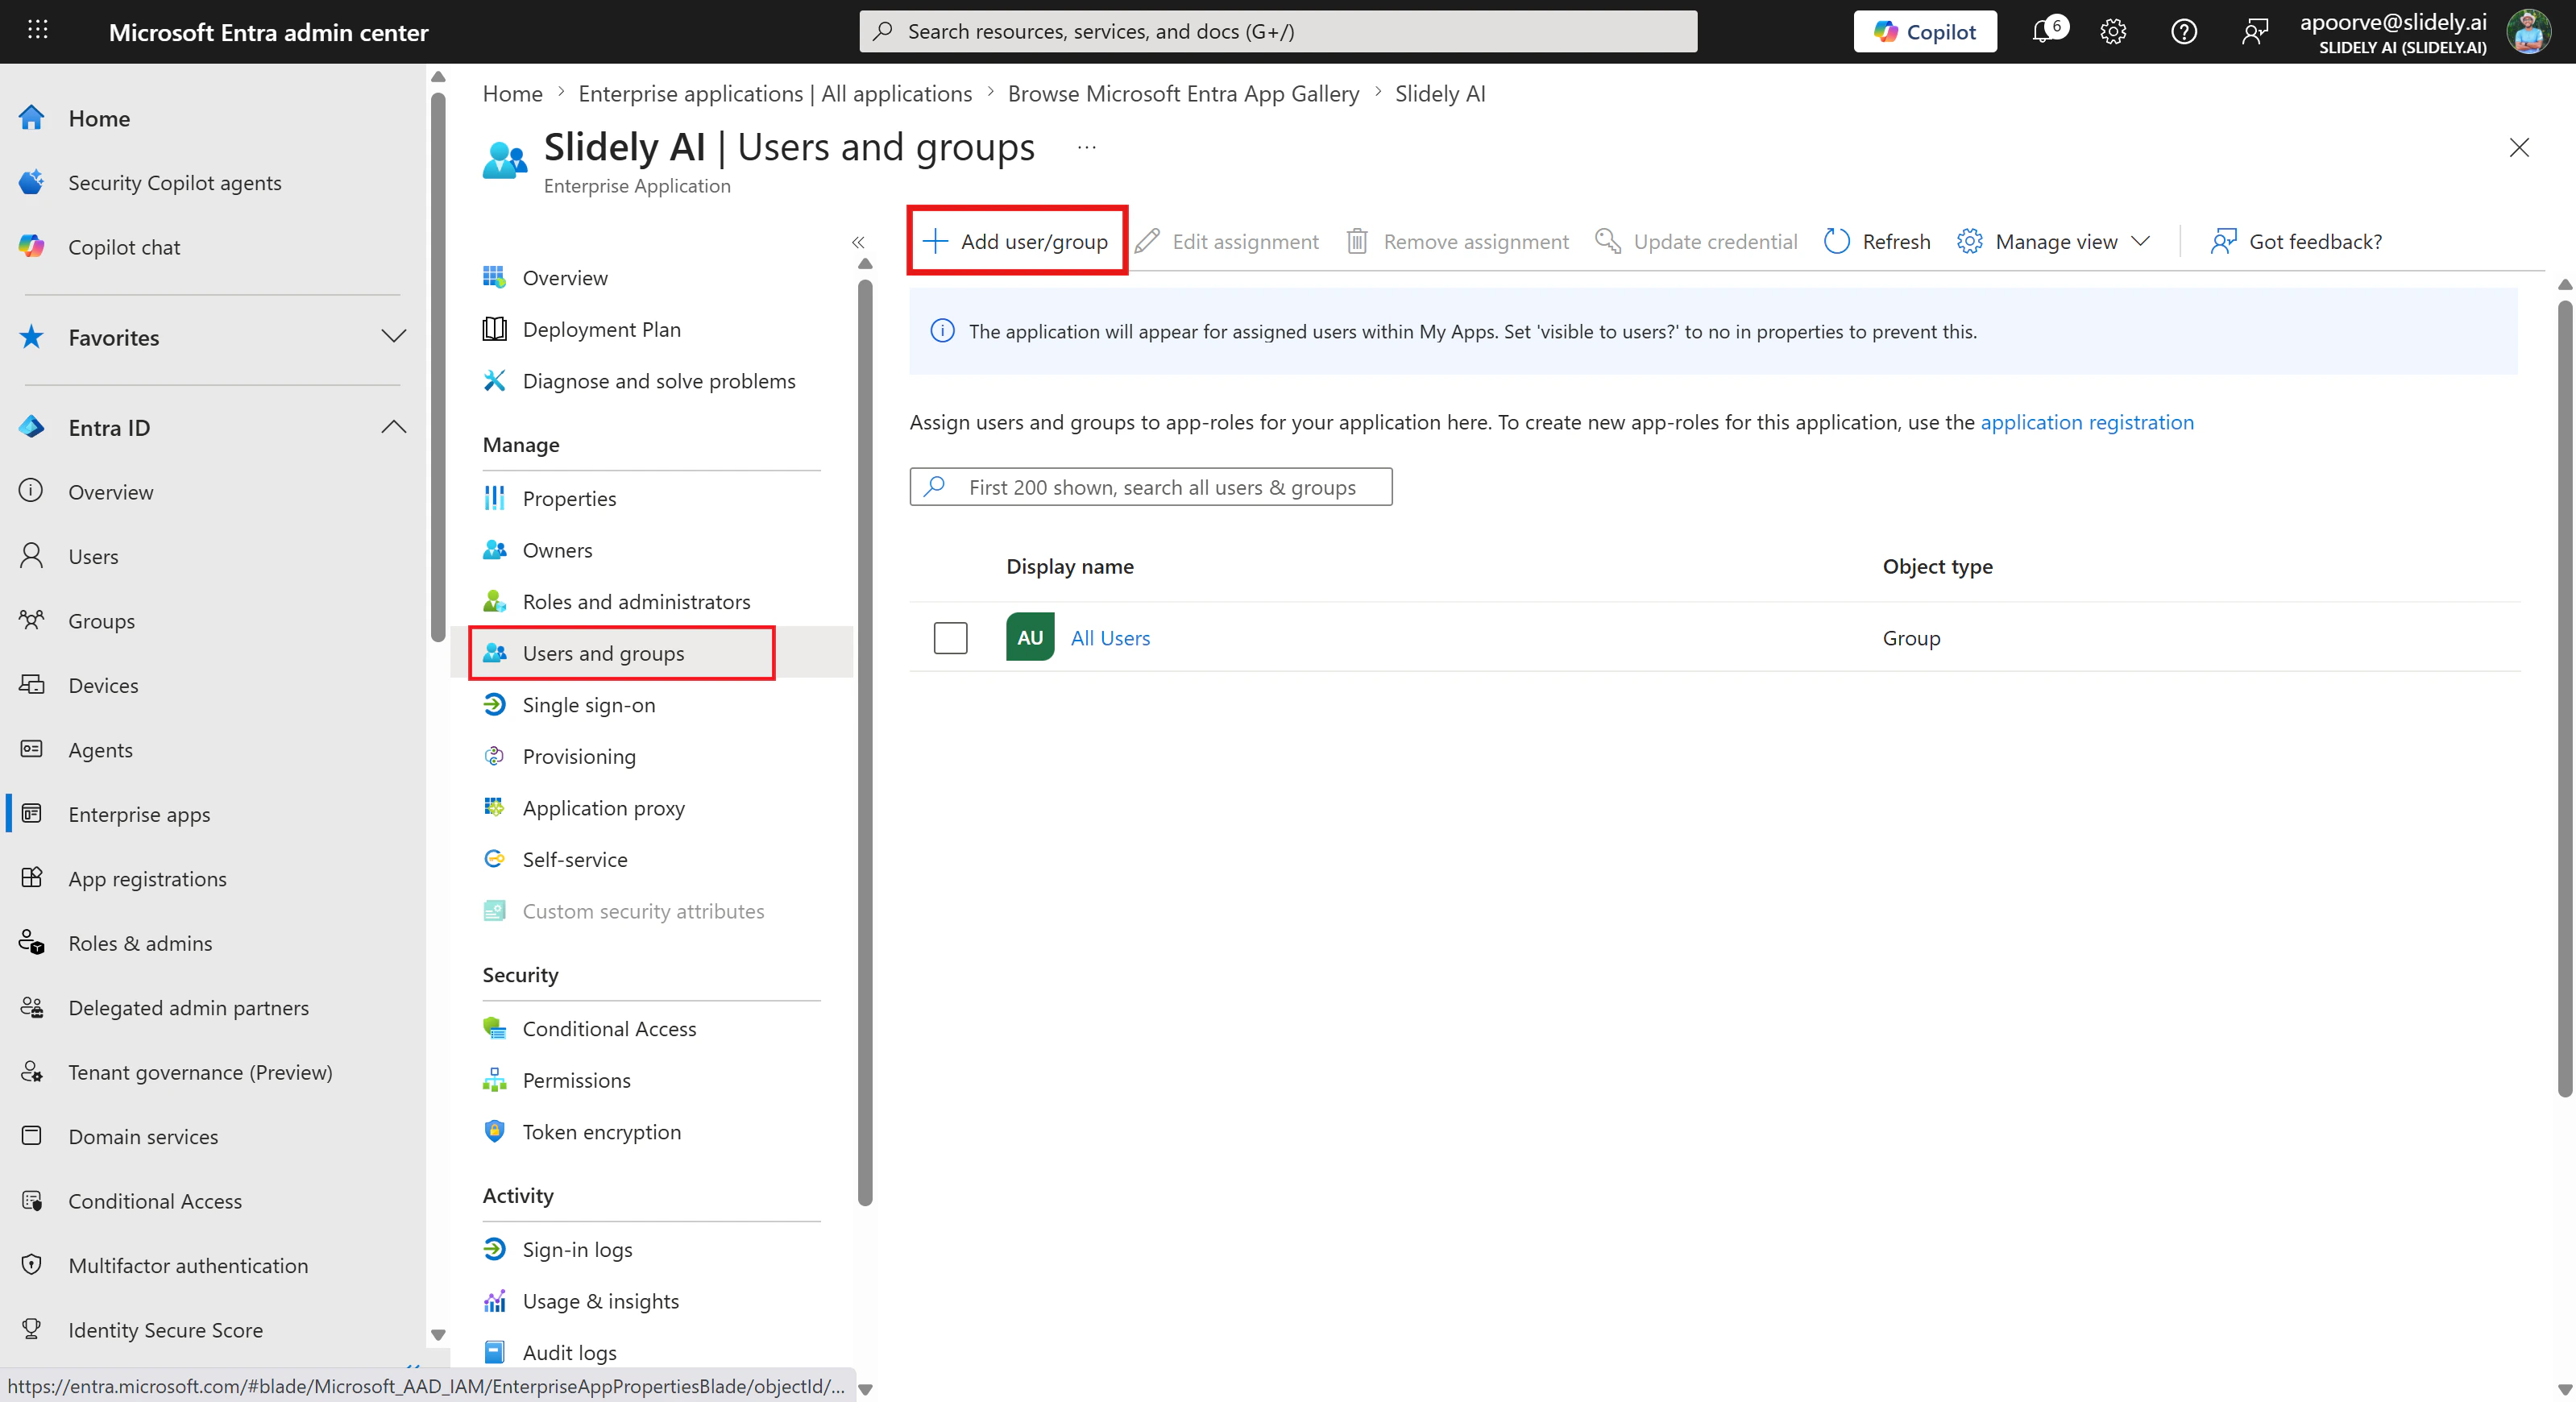Viewport: 2576px width, 1402px height.
Task: Open the notifications bell
Action: coord(2045,31)
